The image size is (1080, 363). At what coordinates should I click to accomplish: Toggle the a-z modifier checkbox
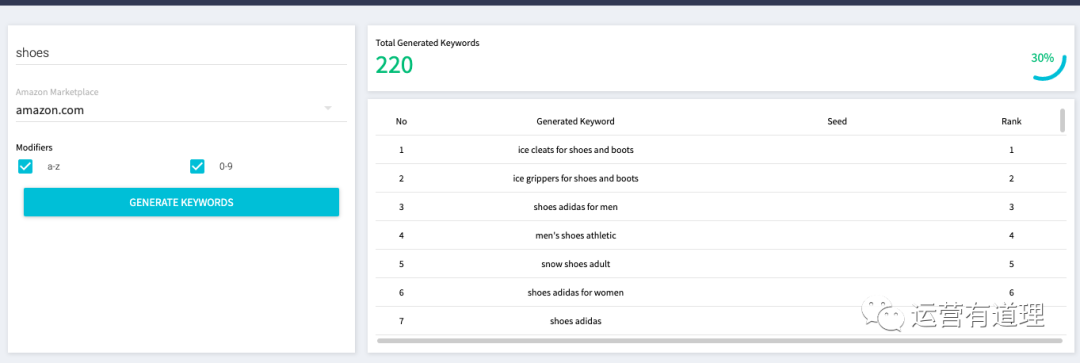25,166
